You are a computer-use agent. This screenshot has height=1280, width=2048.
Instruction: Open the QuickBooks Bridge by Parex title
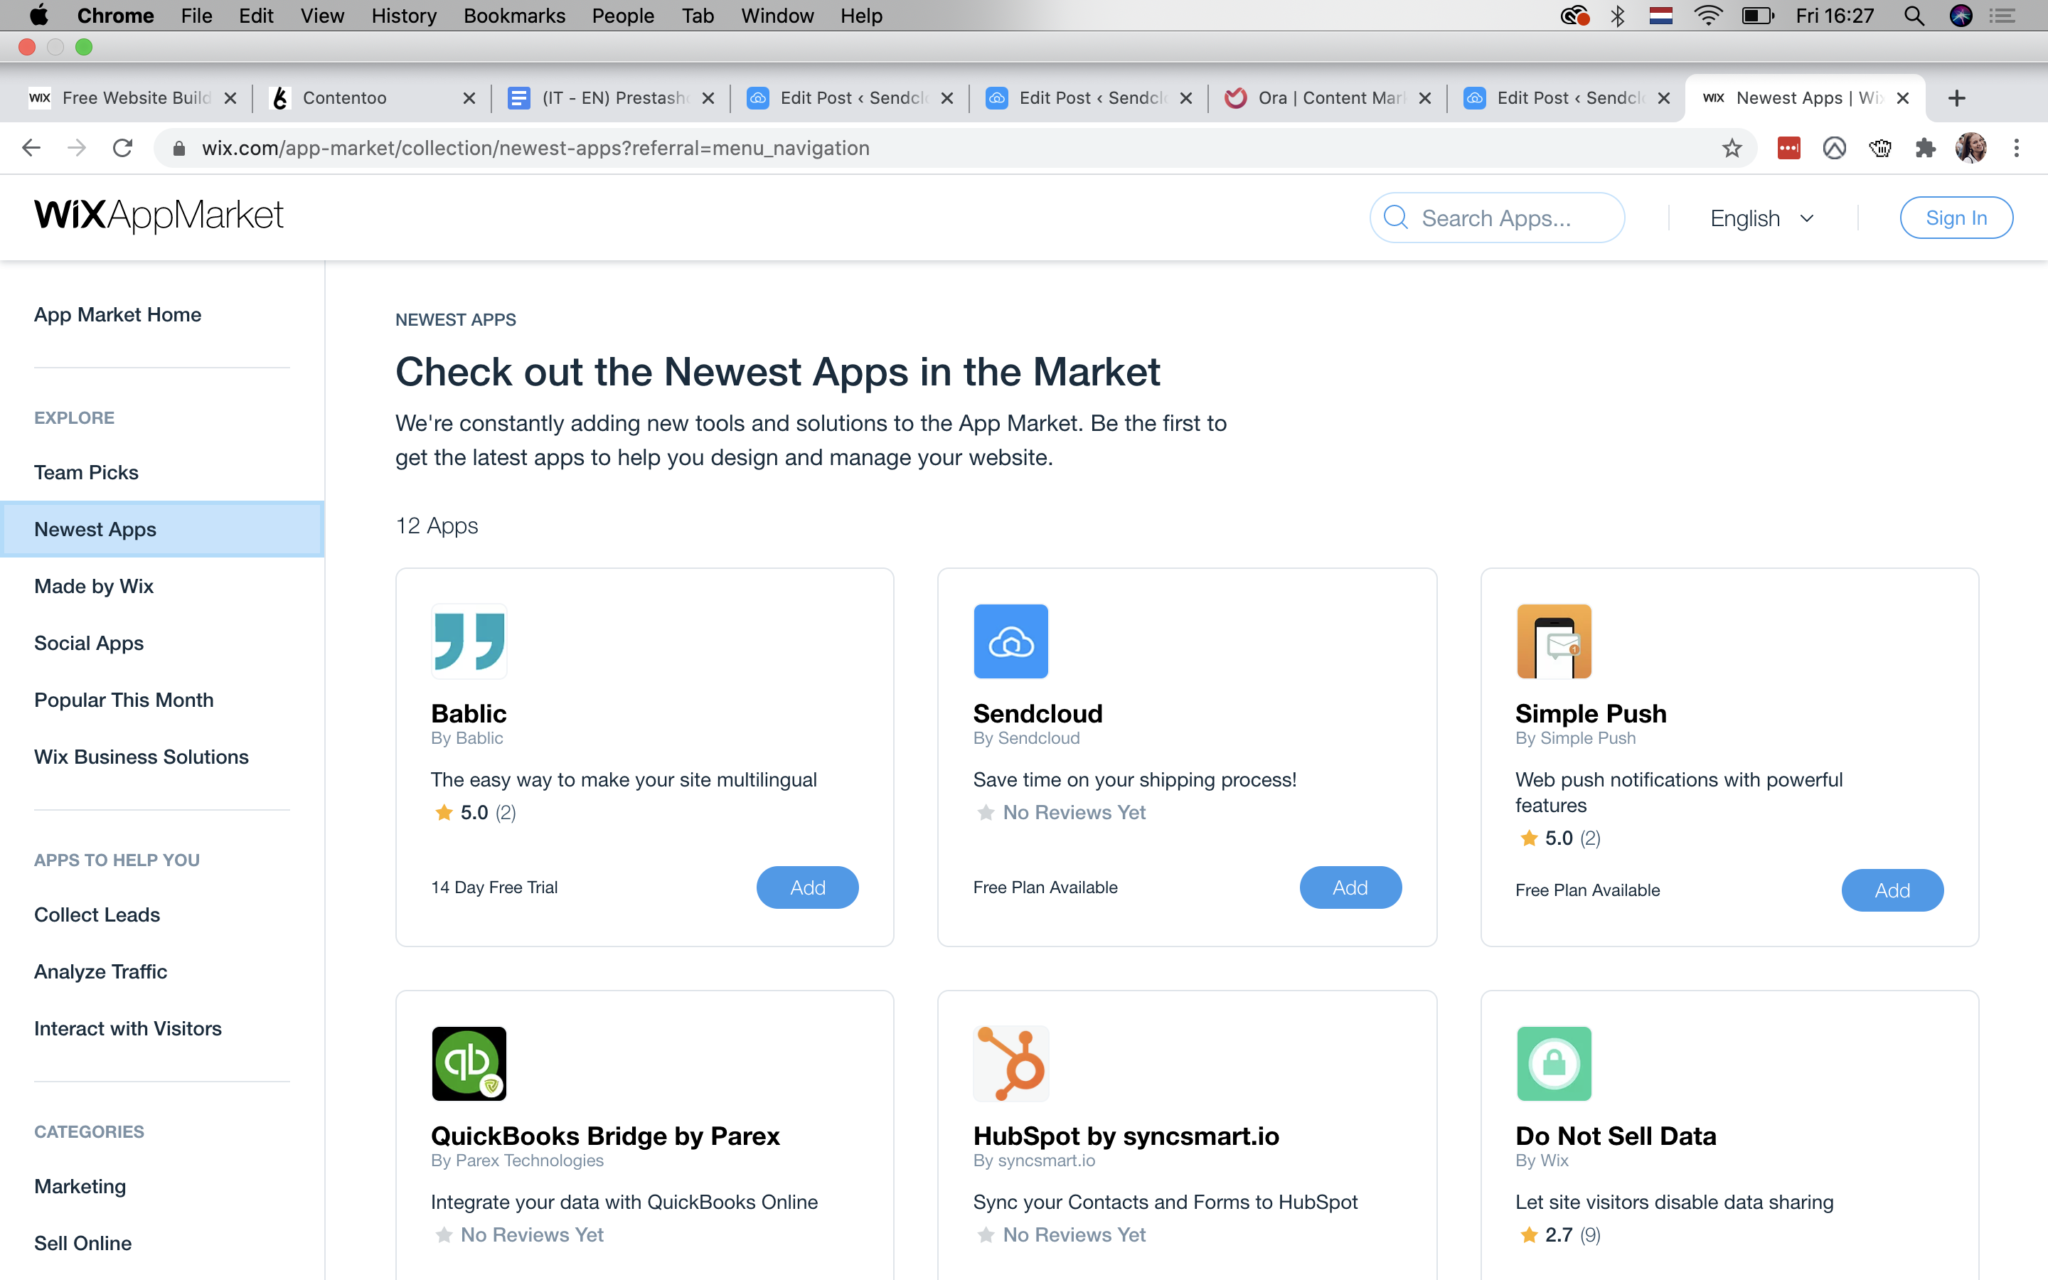(x=605, y=1136)
